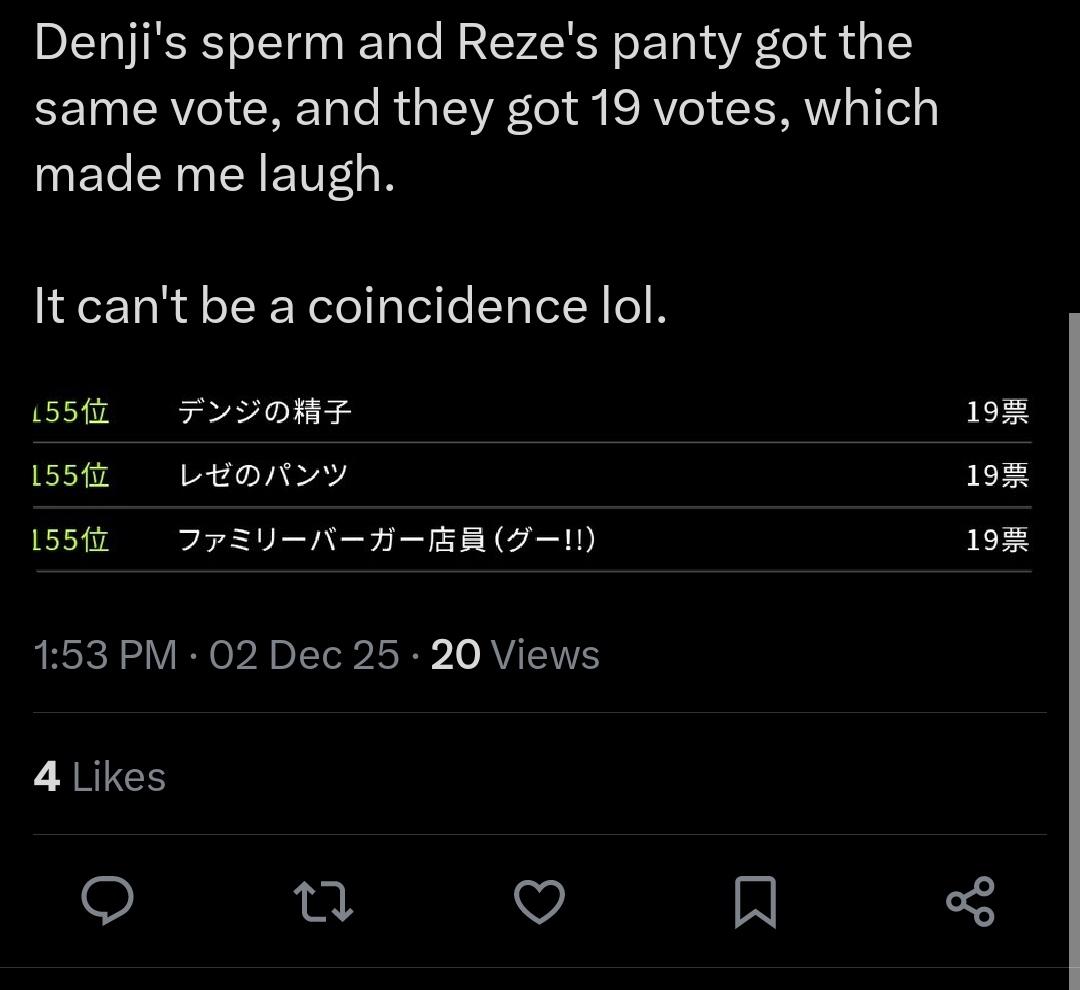Screen dimensions: 1080x990
Task: Tap the repost arrows icon
Action: [x=324, y=900]
